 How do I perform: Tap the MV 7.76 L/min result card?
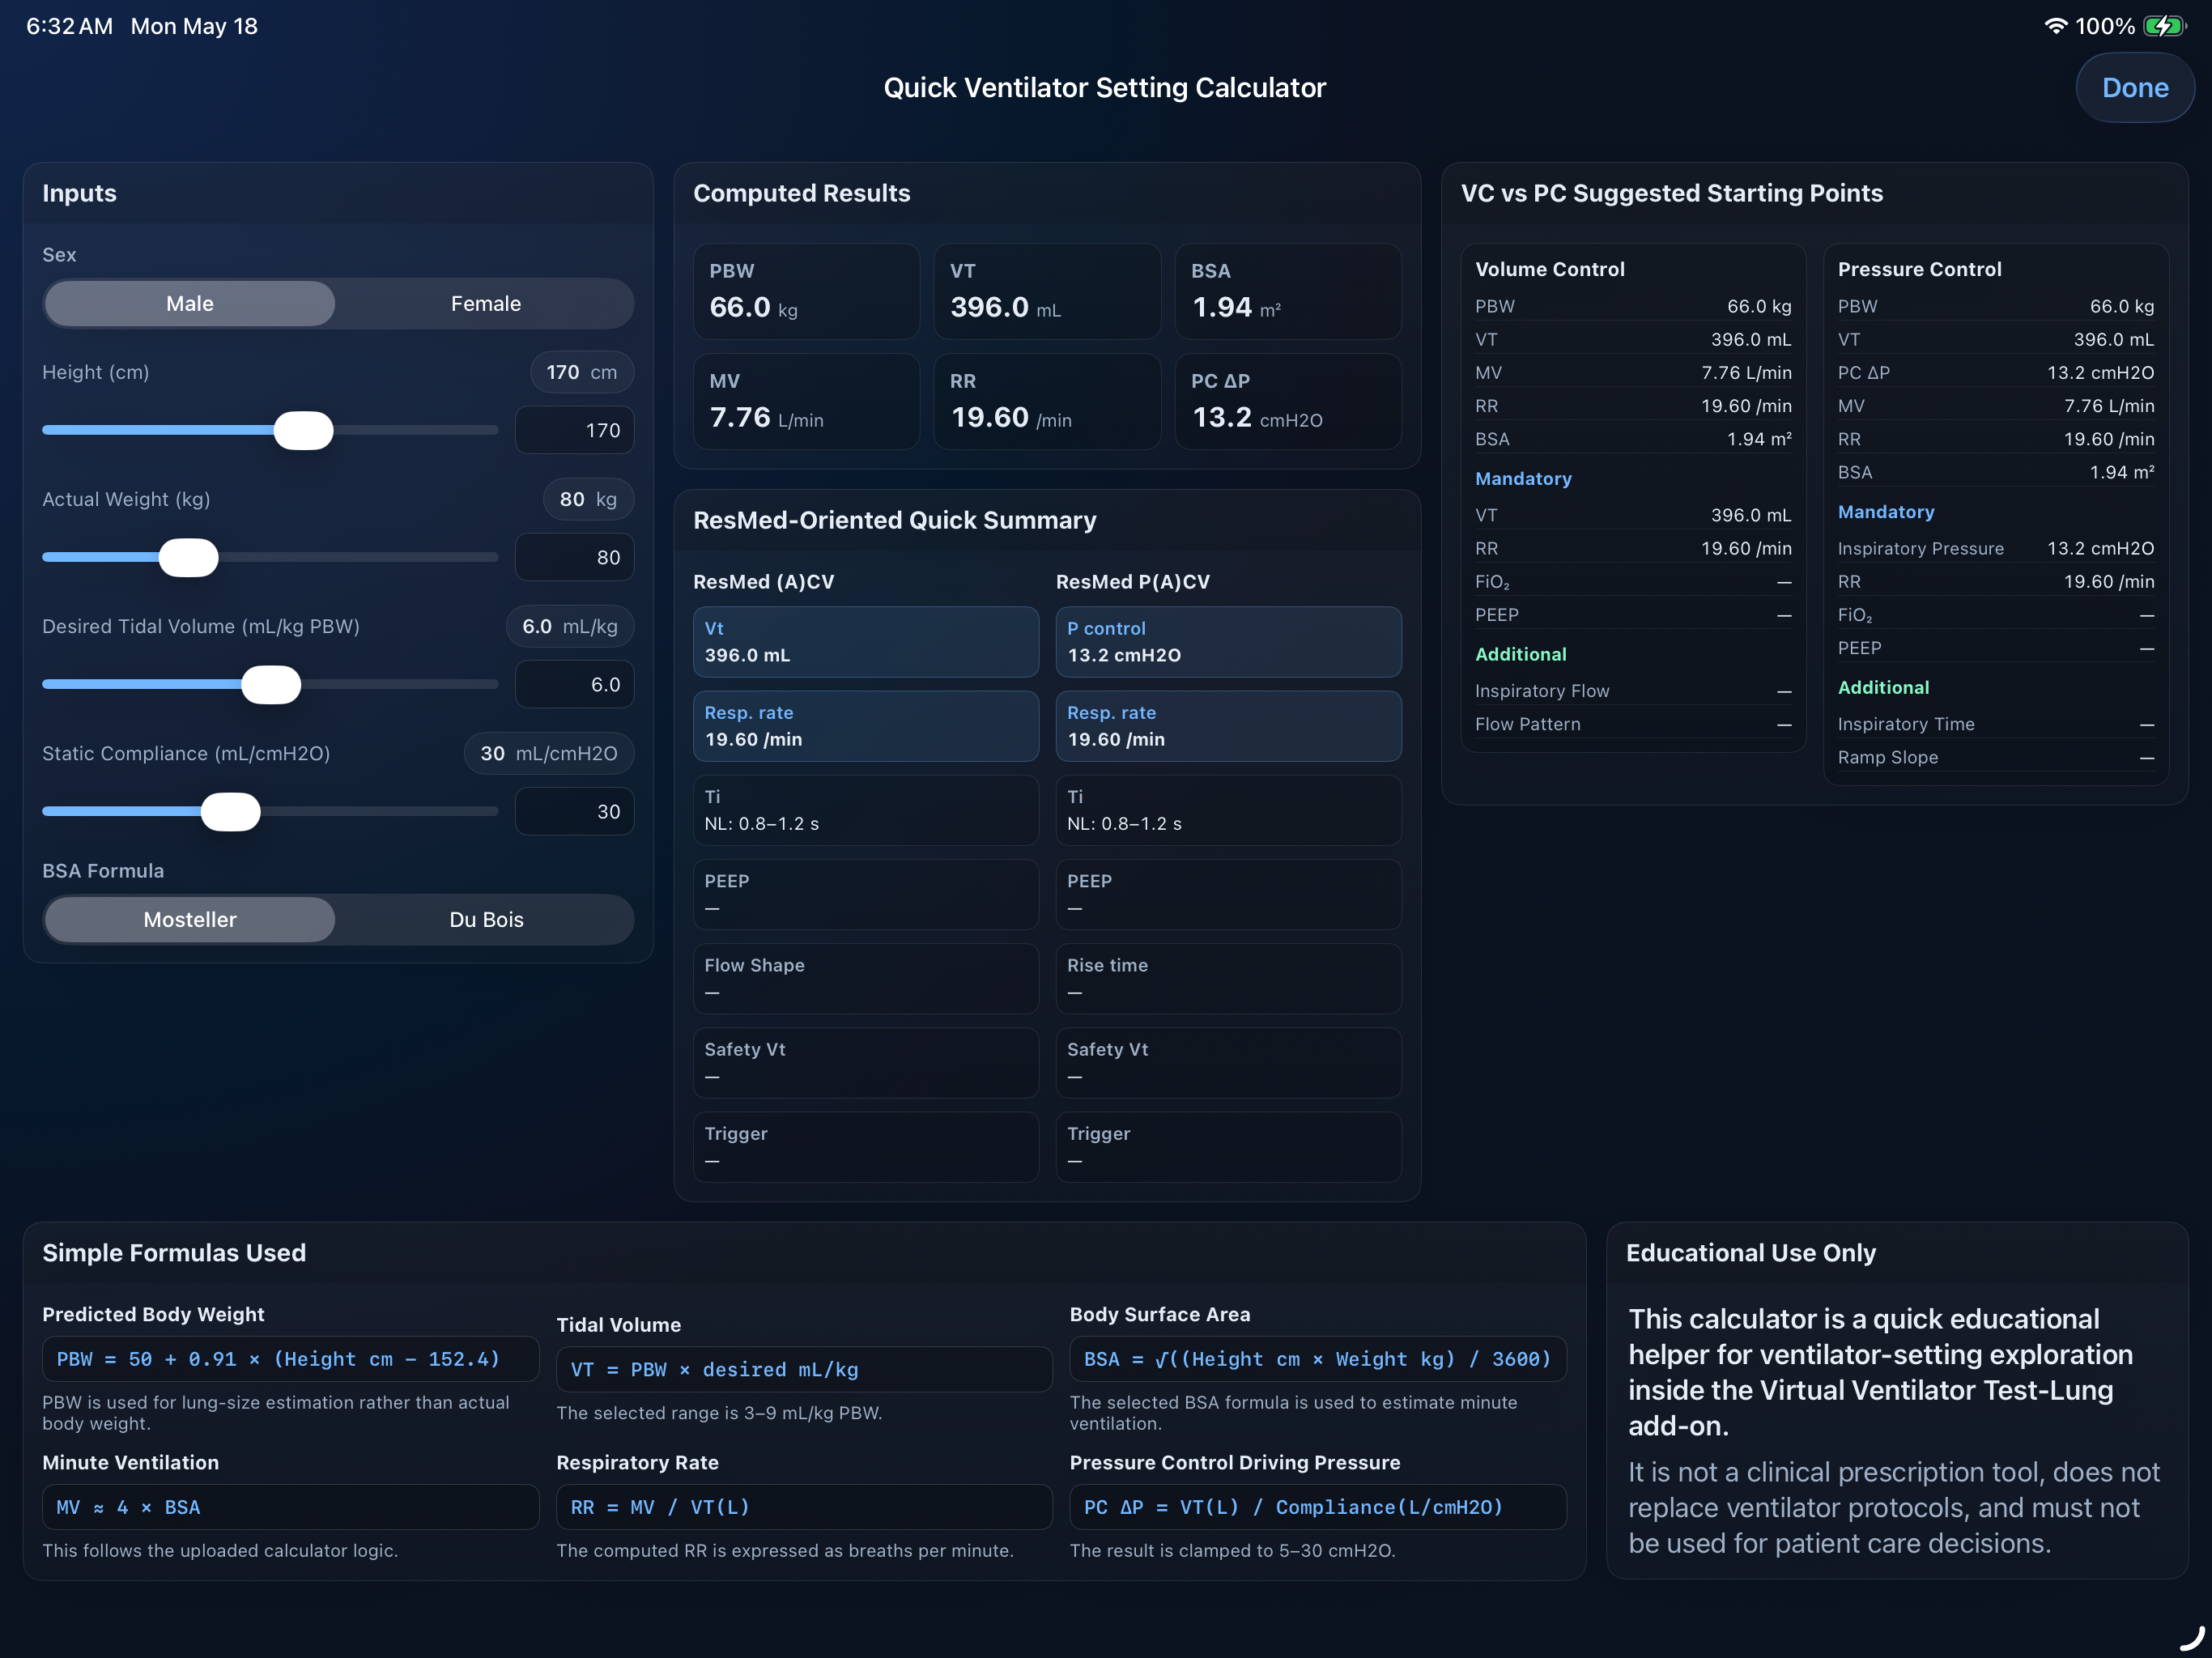click(806, 401)
